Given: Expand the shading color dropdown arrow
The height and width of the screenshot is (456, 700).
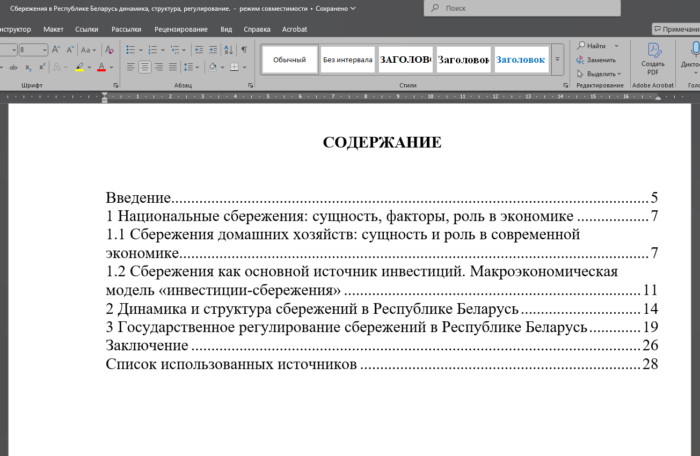Looking at the screenshot, I should [x=222, y=67].
